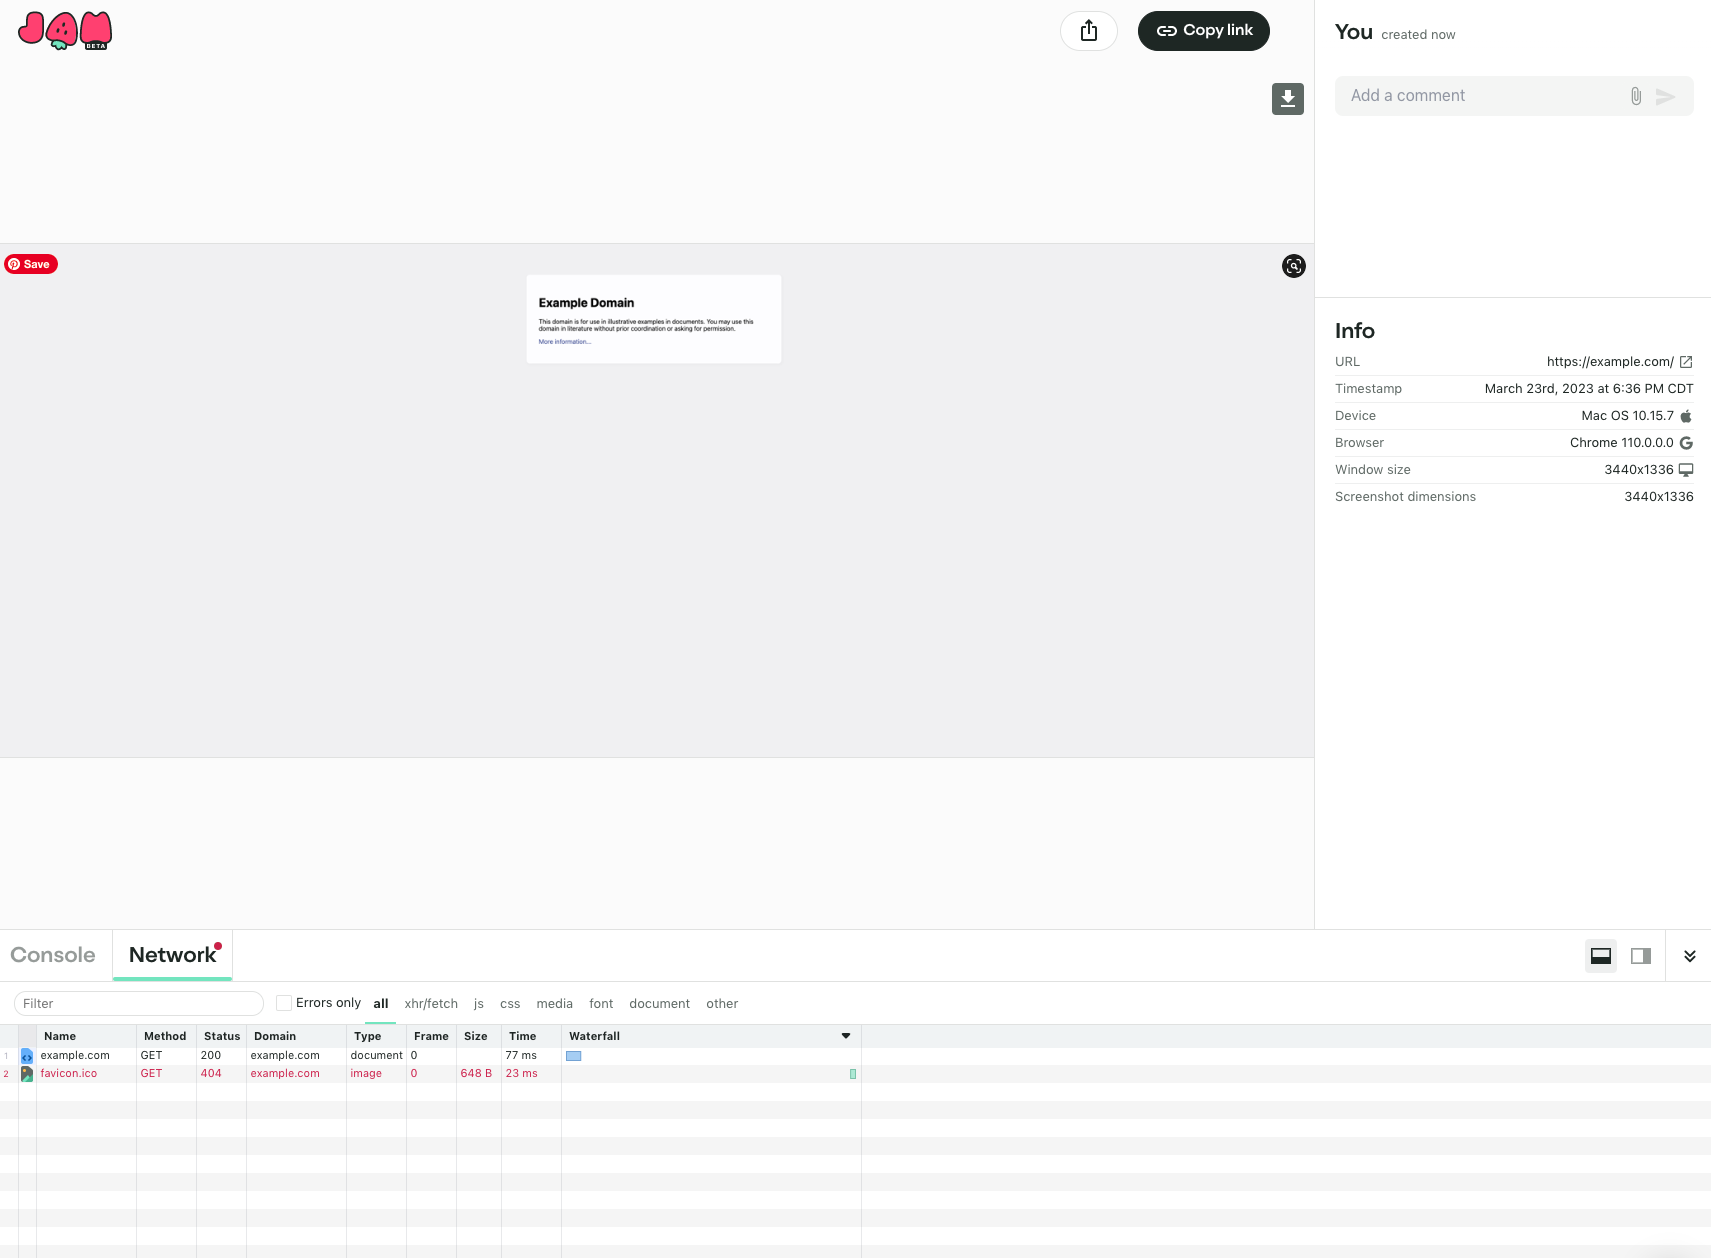The width and height of the screenshot is (1711, 1258).
Task: Download the screenshot using download icon
Action: point(1287,99)
